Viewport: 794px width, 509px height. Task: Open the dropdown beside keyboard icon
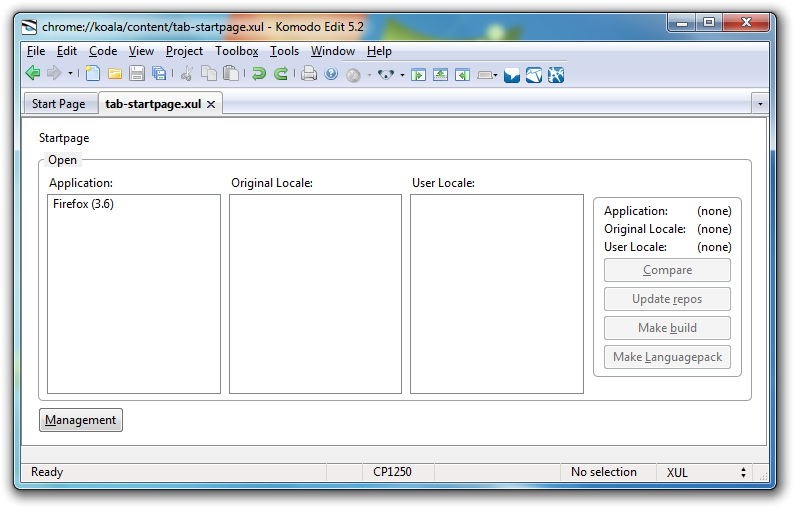(x=495, y=75)
